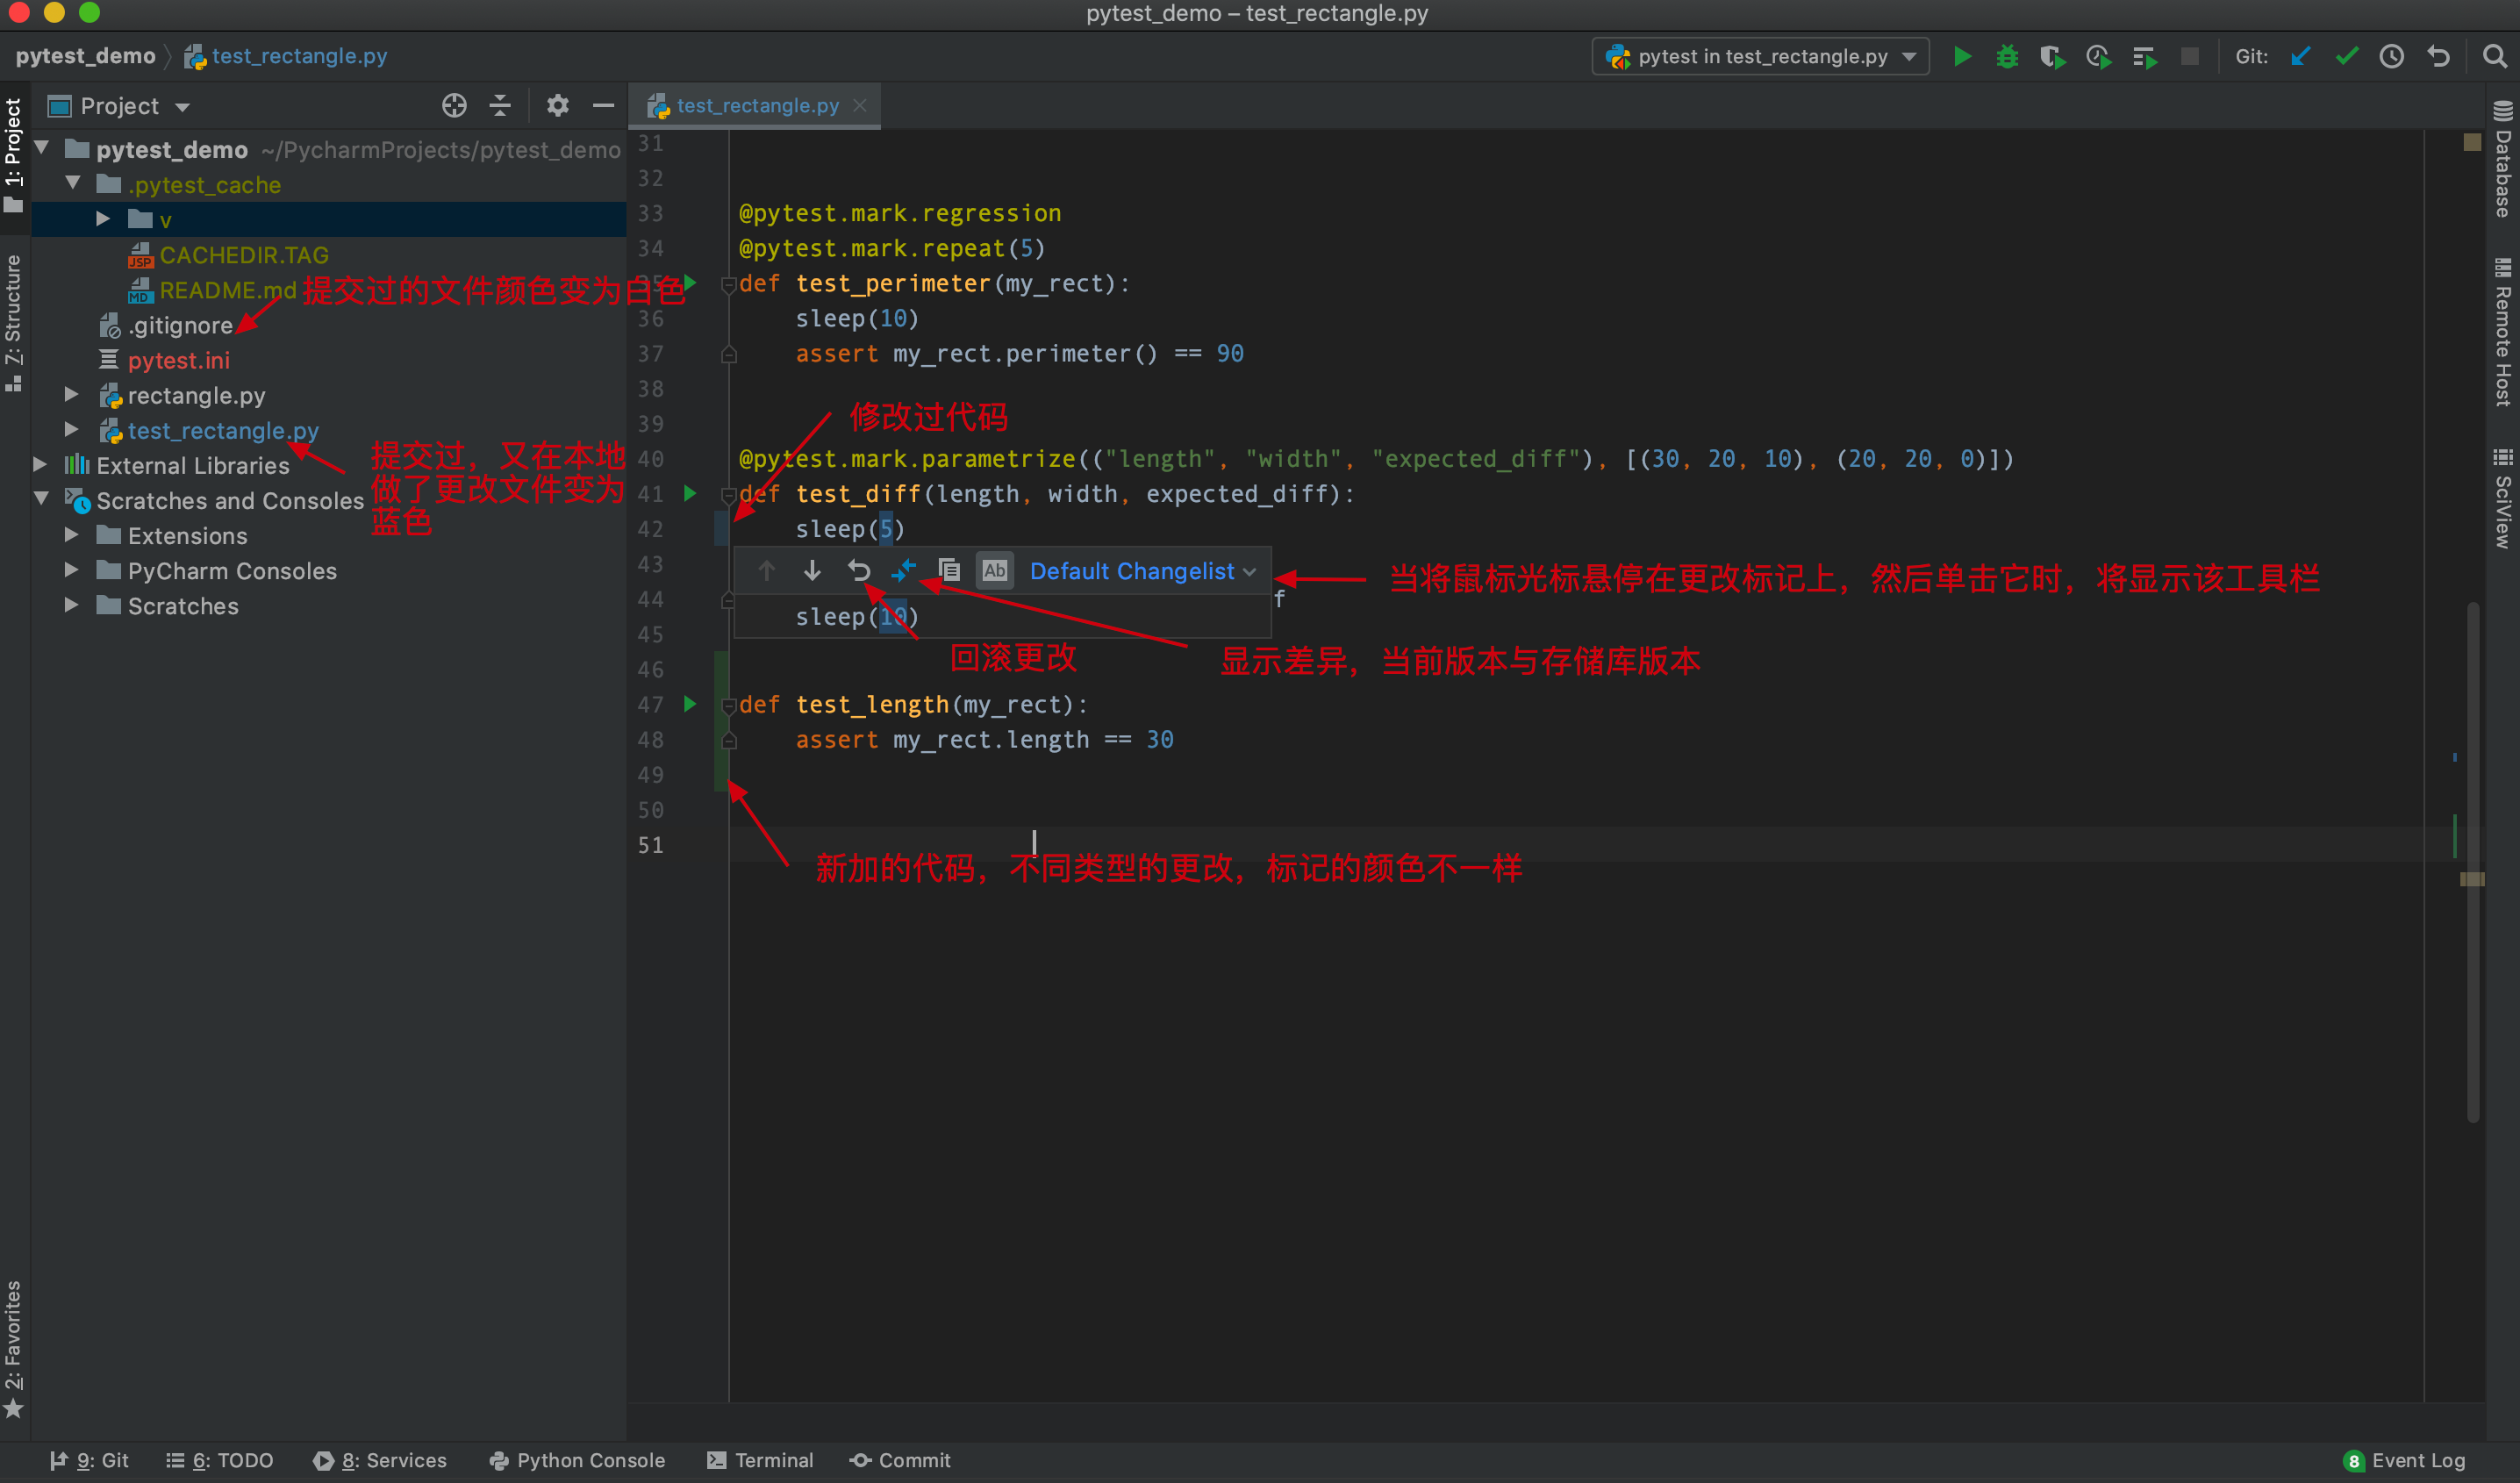Expand the Extensions folder
The image size is (2520, 1483).
(x=72, y=535)
